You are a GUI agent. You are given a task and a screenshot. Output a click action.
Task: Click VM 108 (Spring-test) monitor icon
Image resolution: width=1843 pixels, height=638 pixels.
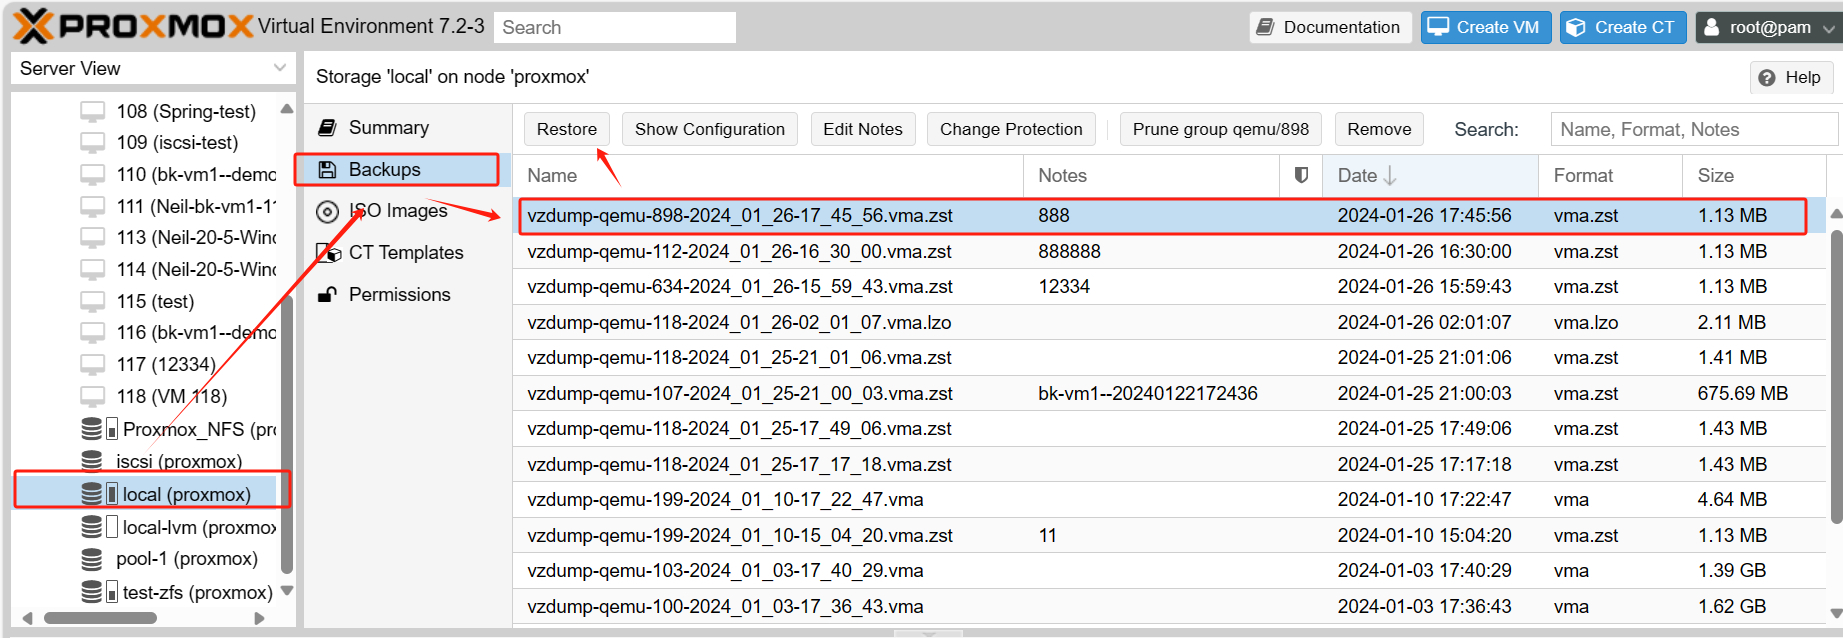pos(93,111)
